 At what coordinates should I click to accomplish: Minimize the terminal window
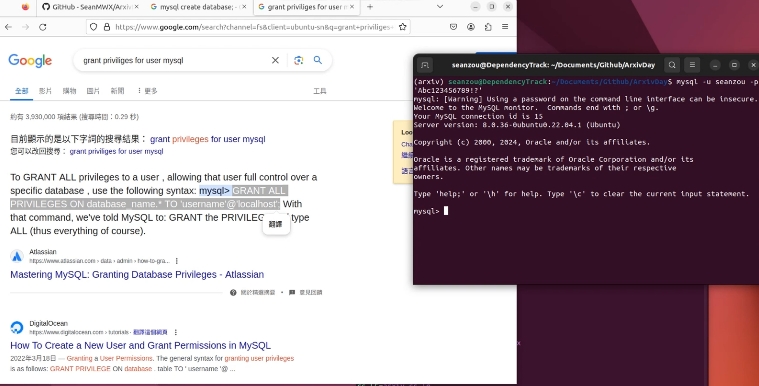(715, 65)
